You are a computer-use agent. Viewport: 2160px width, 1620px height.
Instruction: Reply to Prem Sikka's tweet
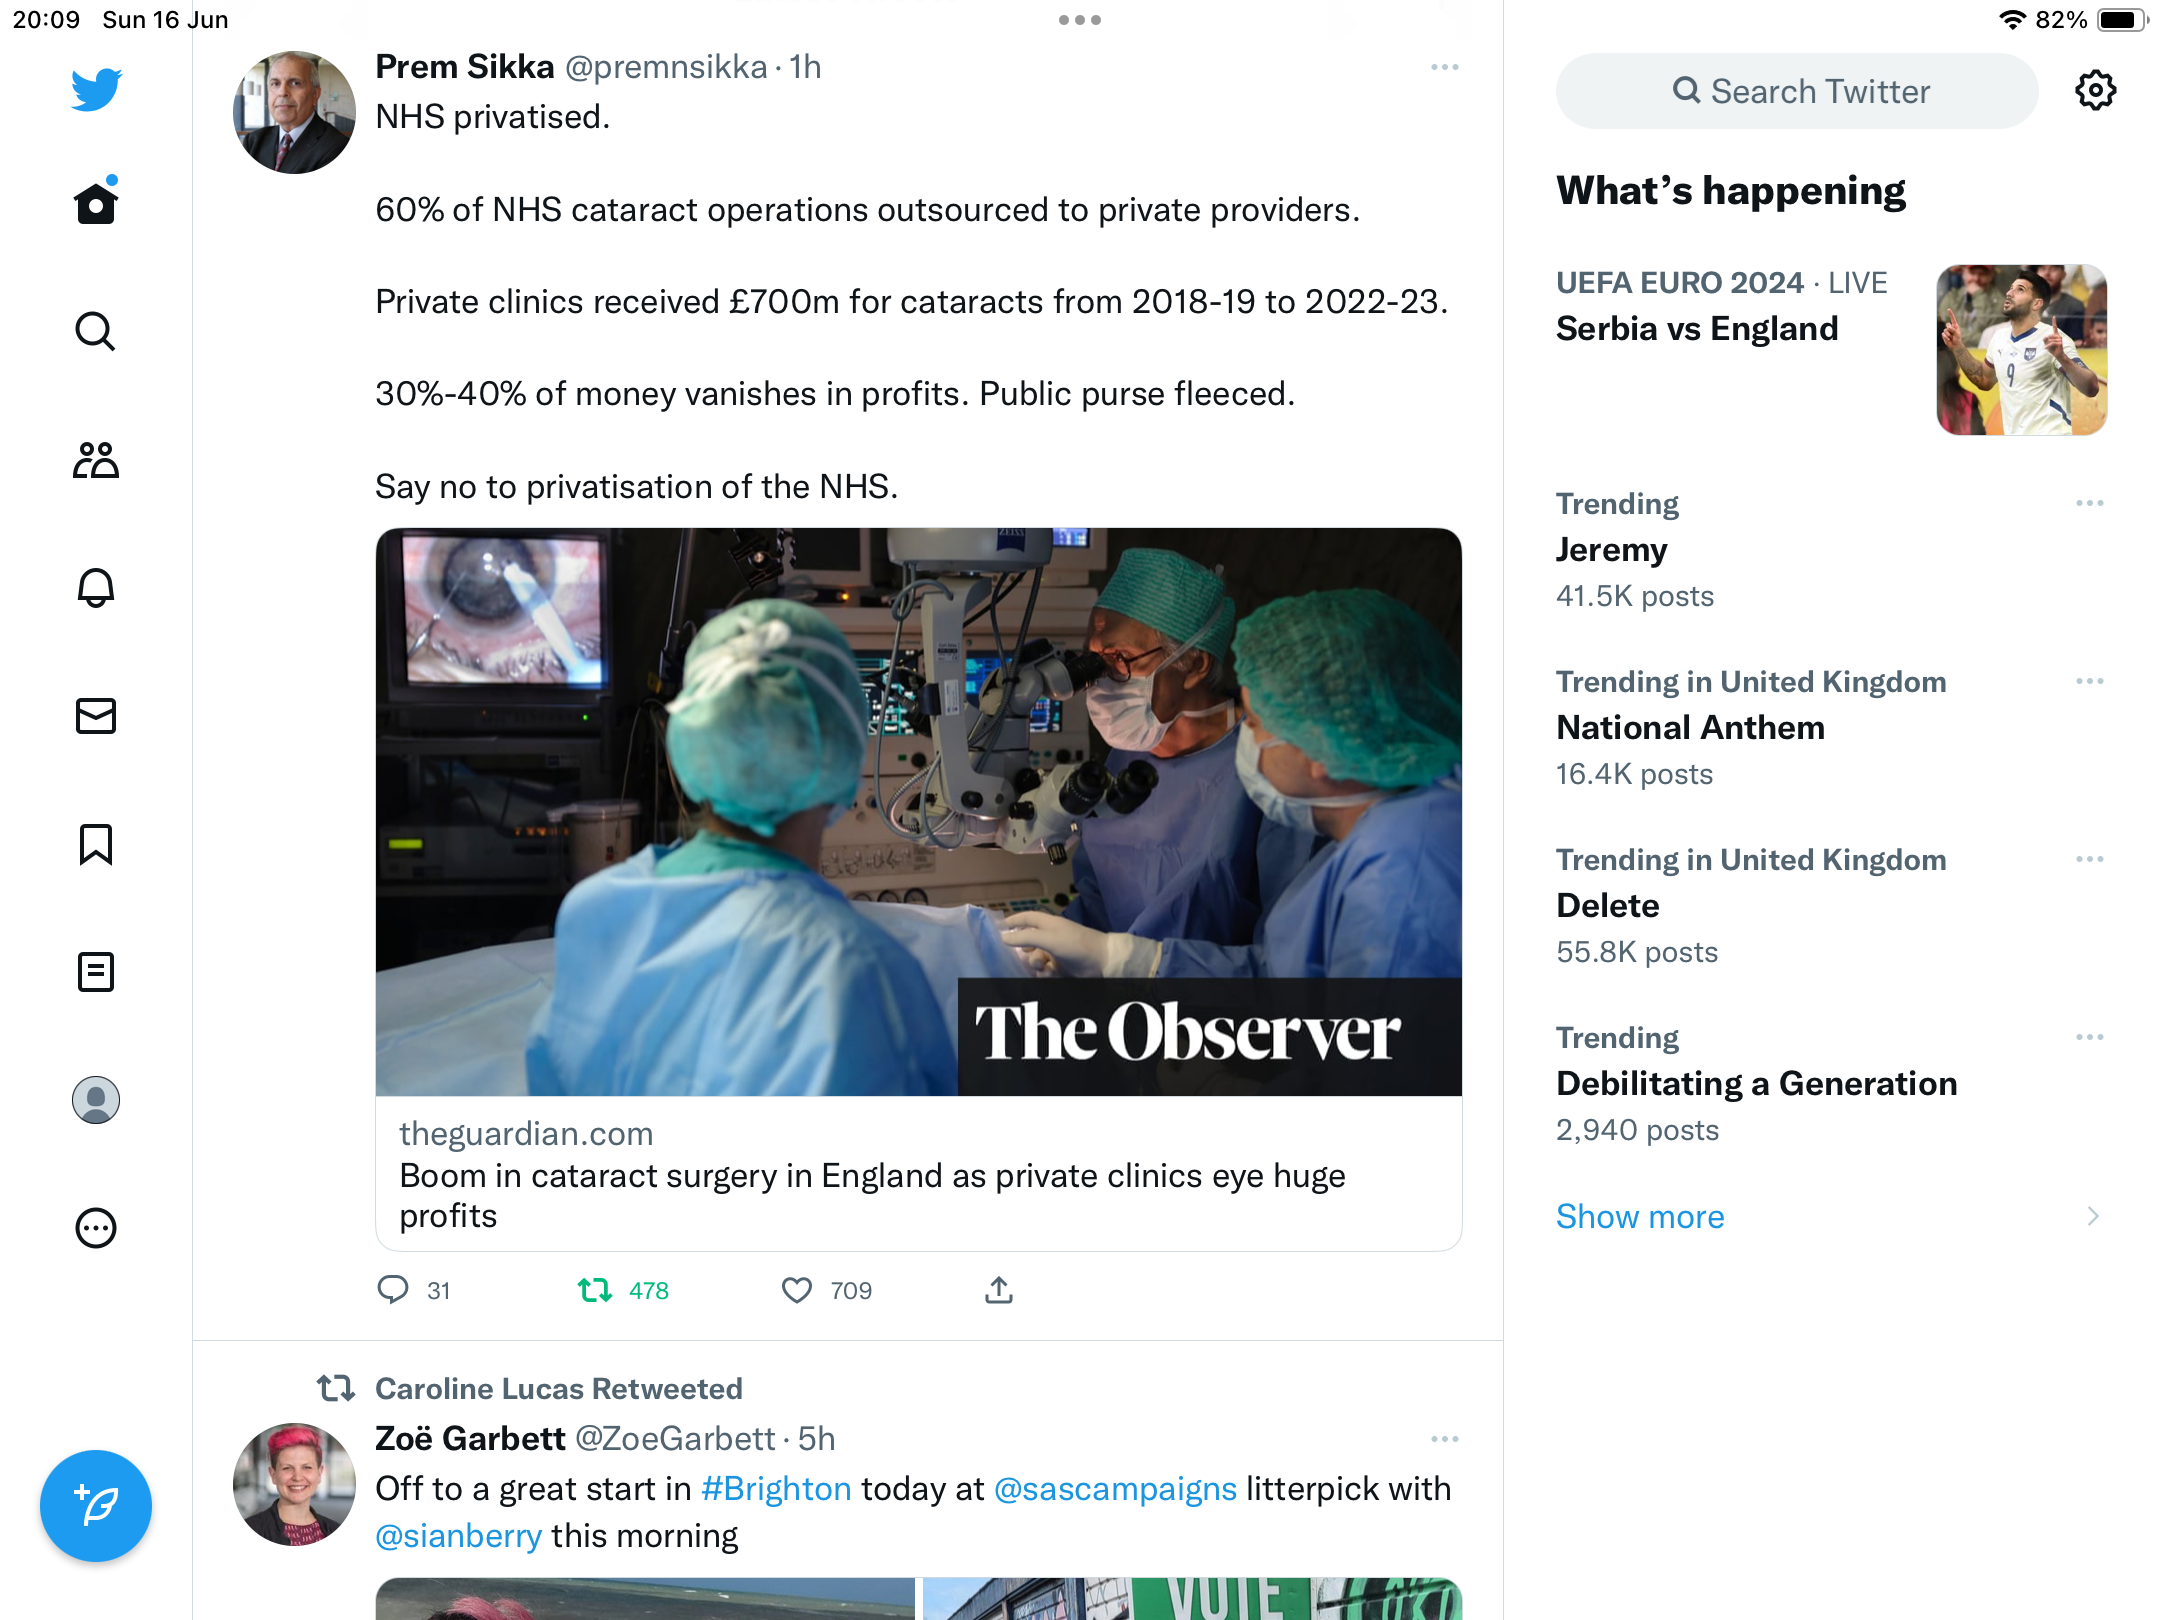(393, 1290)
